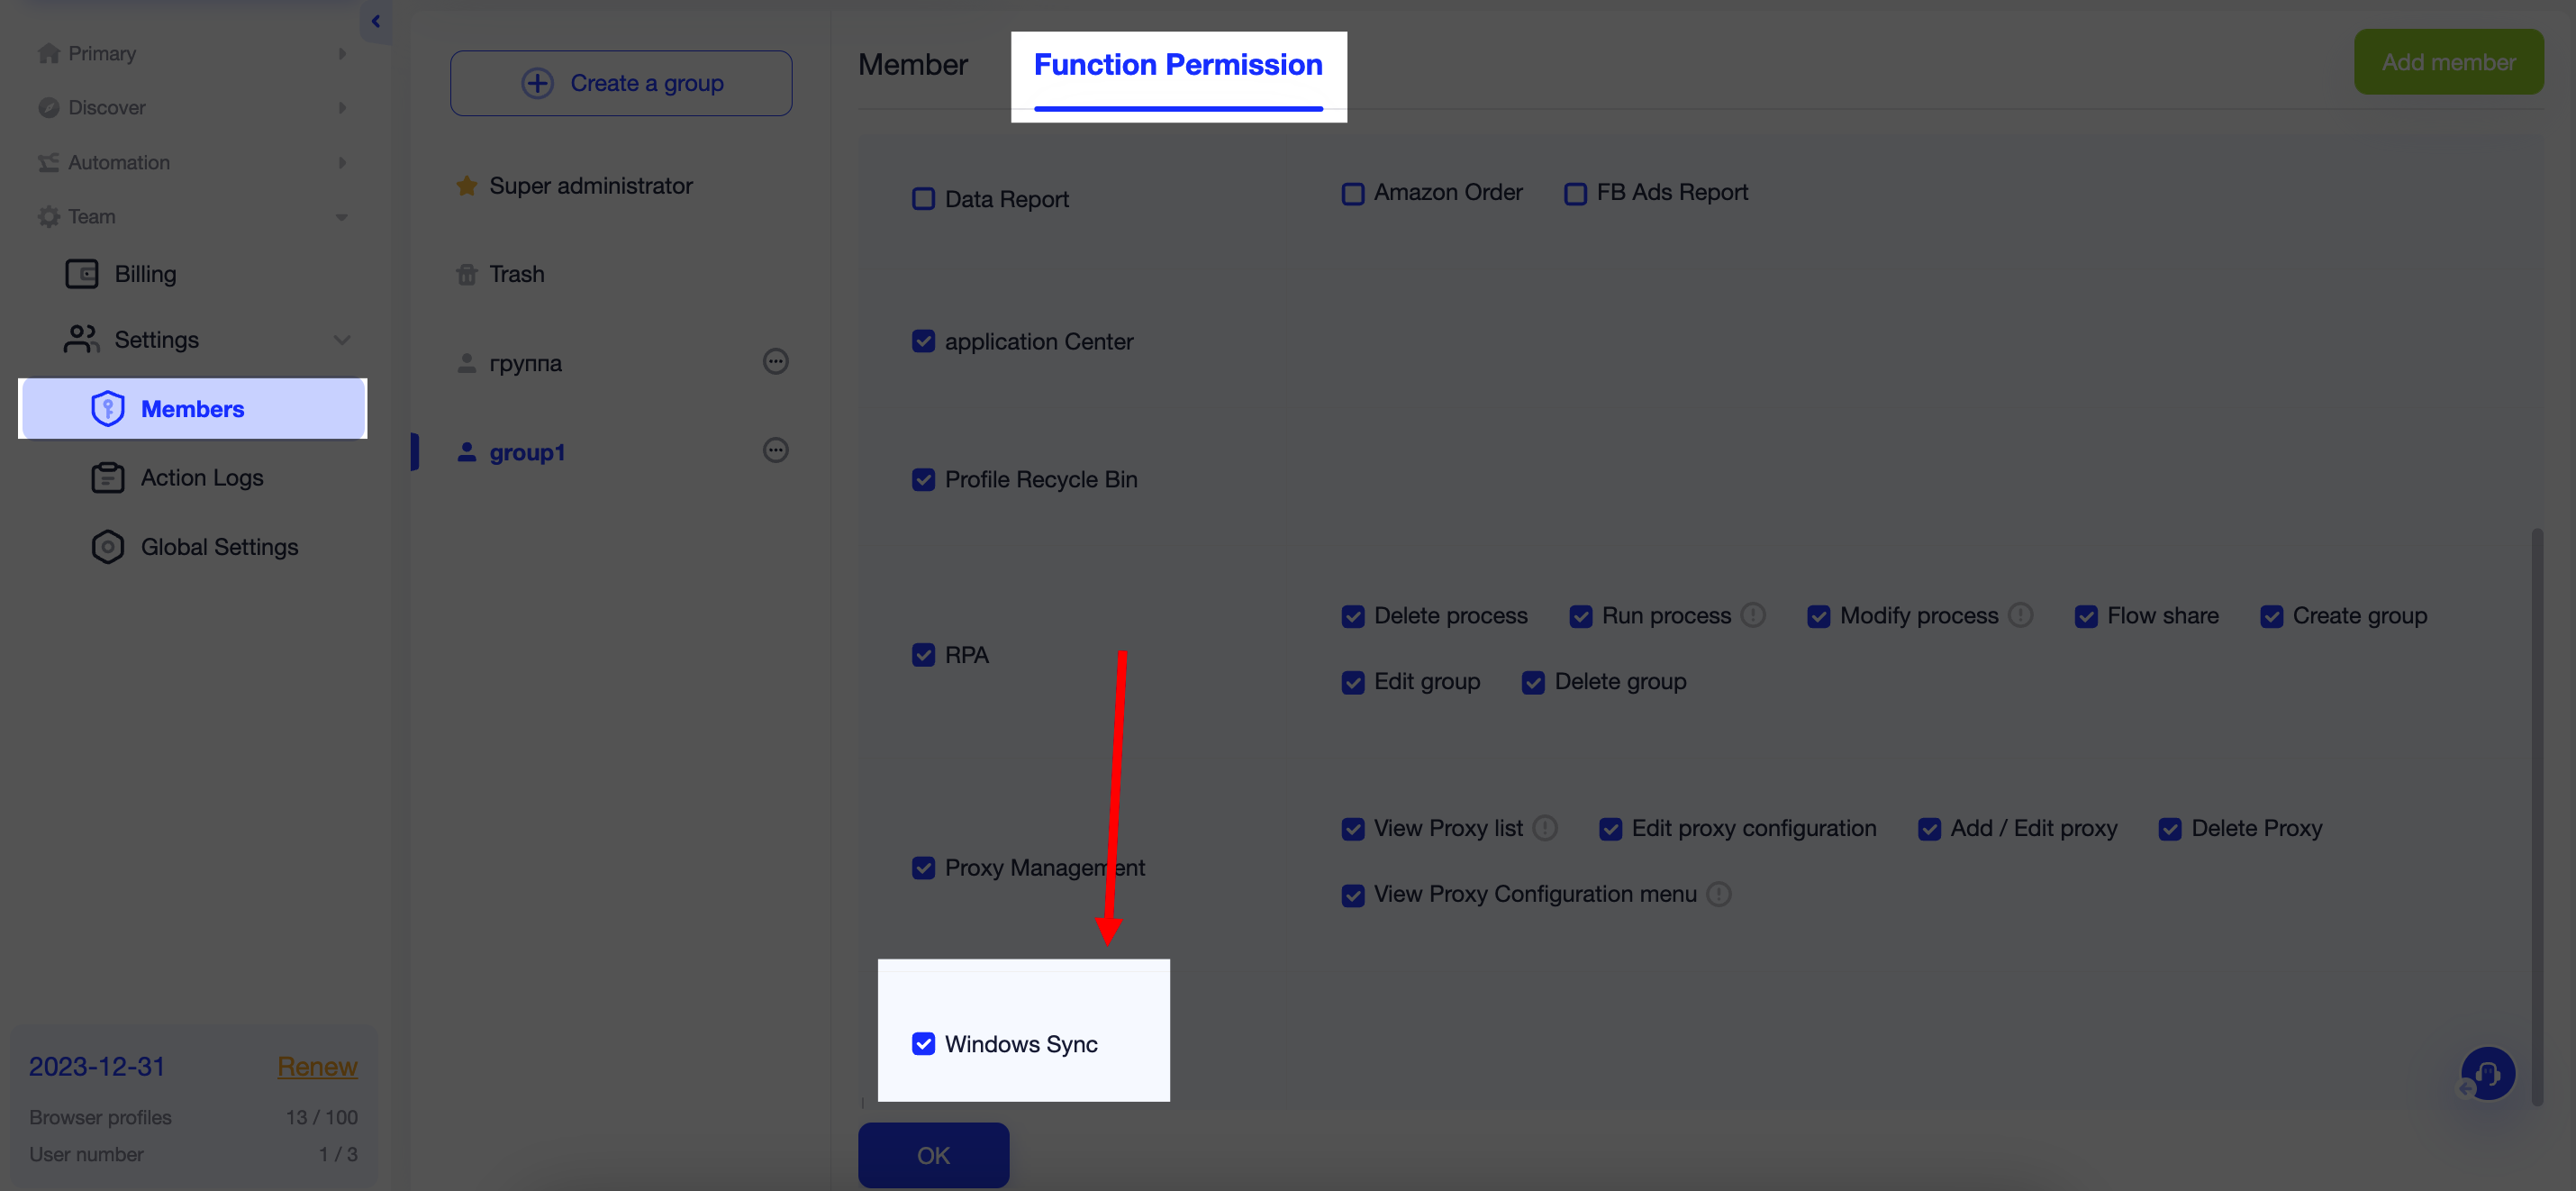
Task: Click the star icon next to Super administrator
Action: [465, 185]
